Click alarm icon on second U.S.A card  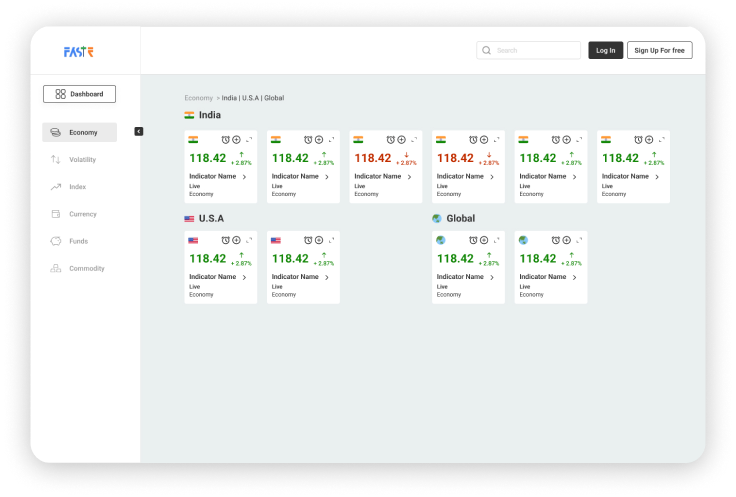click(x=308, y=240)
